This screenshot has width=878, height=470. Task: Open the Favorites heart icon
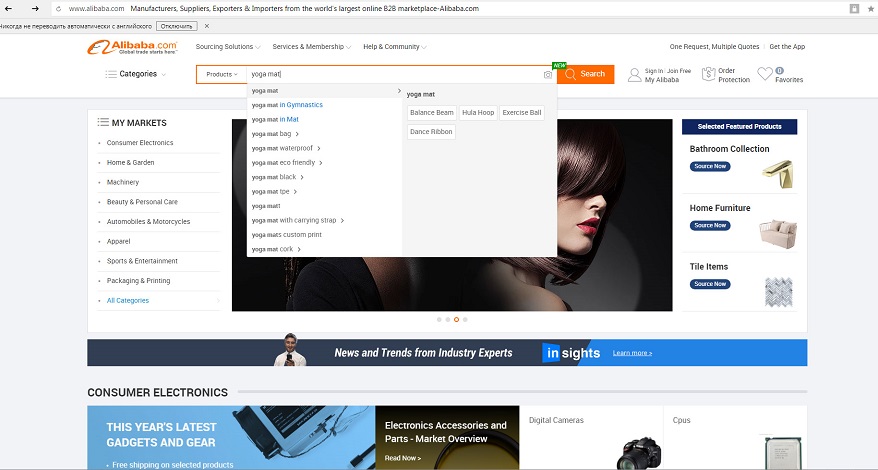pyautogui.click(x=765, y=74)
